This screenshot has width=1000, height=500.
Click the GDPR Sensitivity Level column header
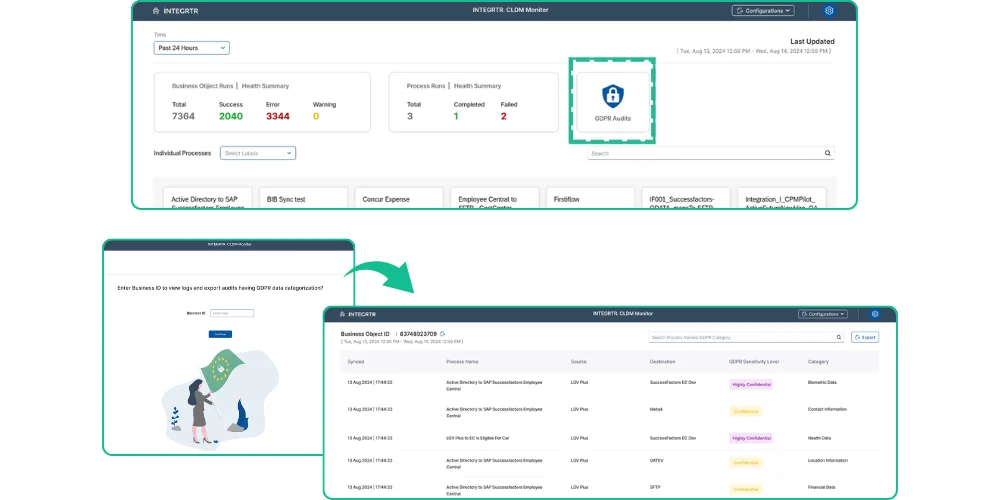click(x=753, y=362)
